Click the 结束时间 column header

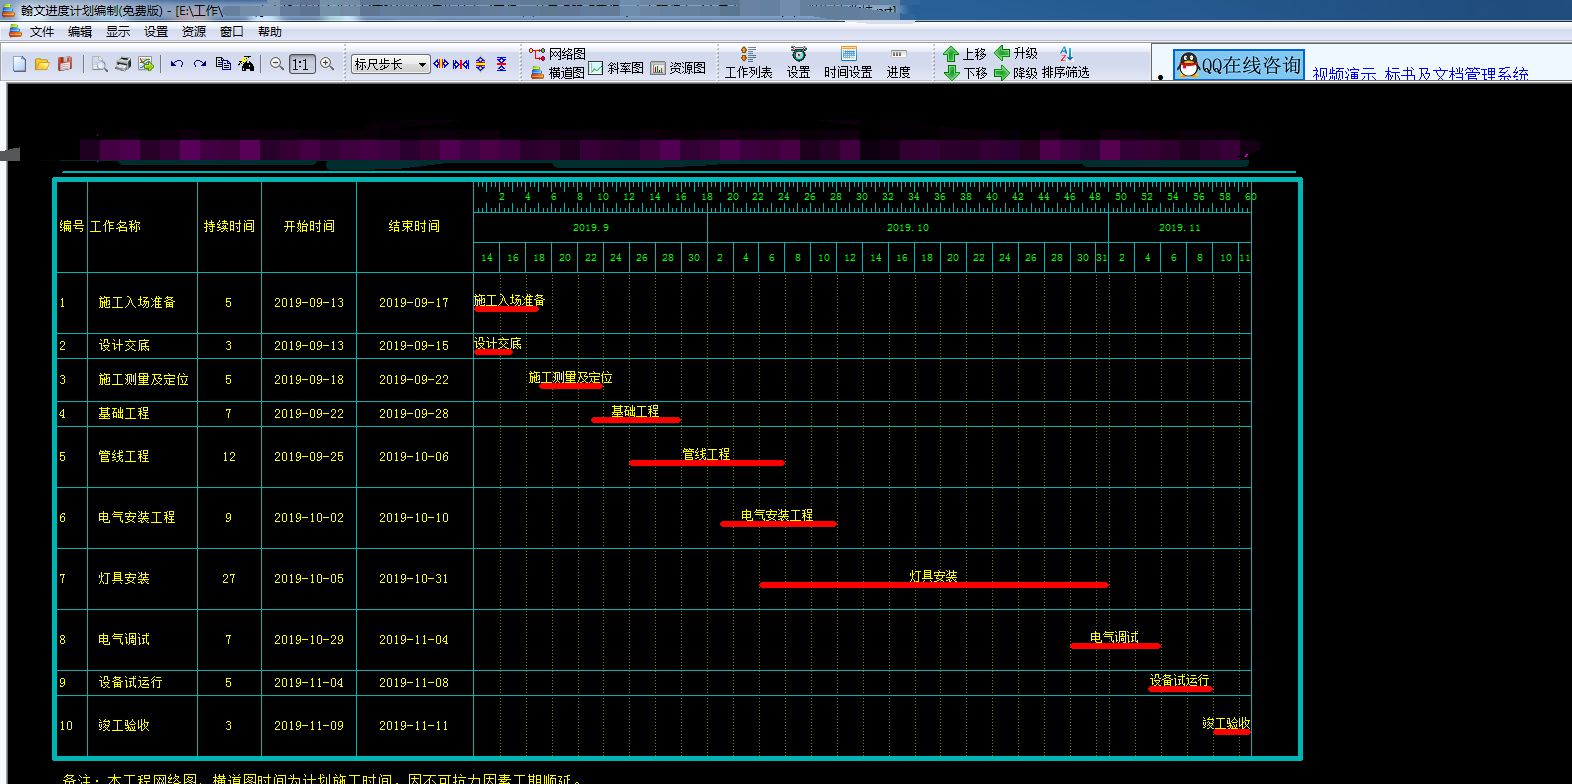[414, 226]
